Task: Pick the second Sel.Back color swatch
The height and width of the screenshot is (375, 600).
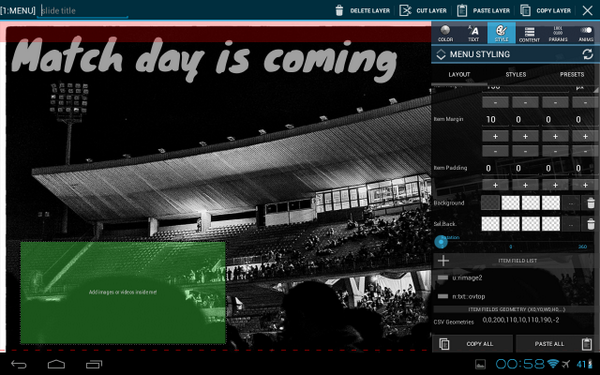Action: point(510,224)
